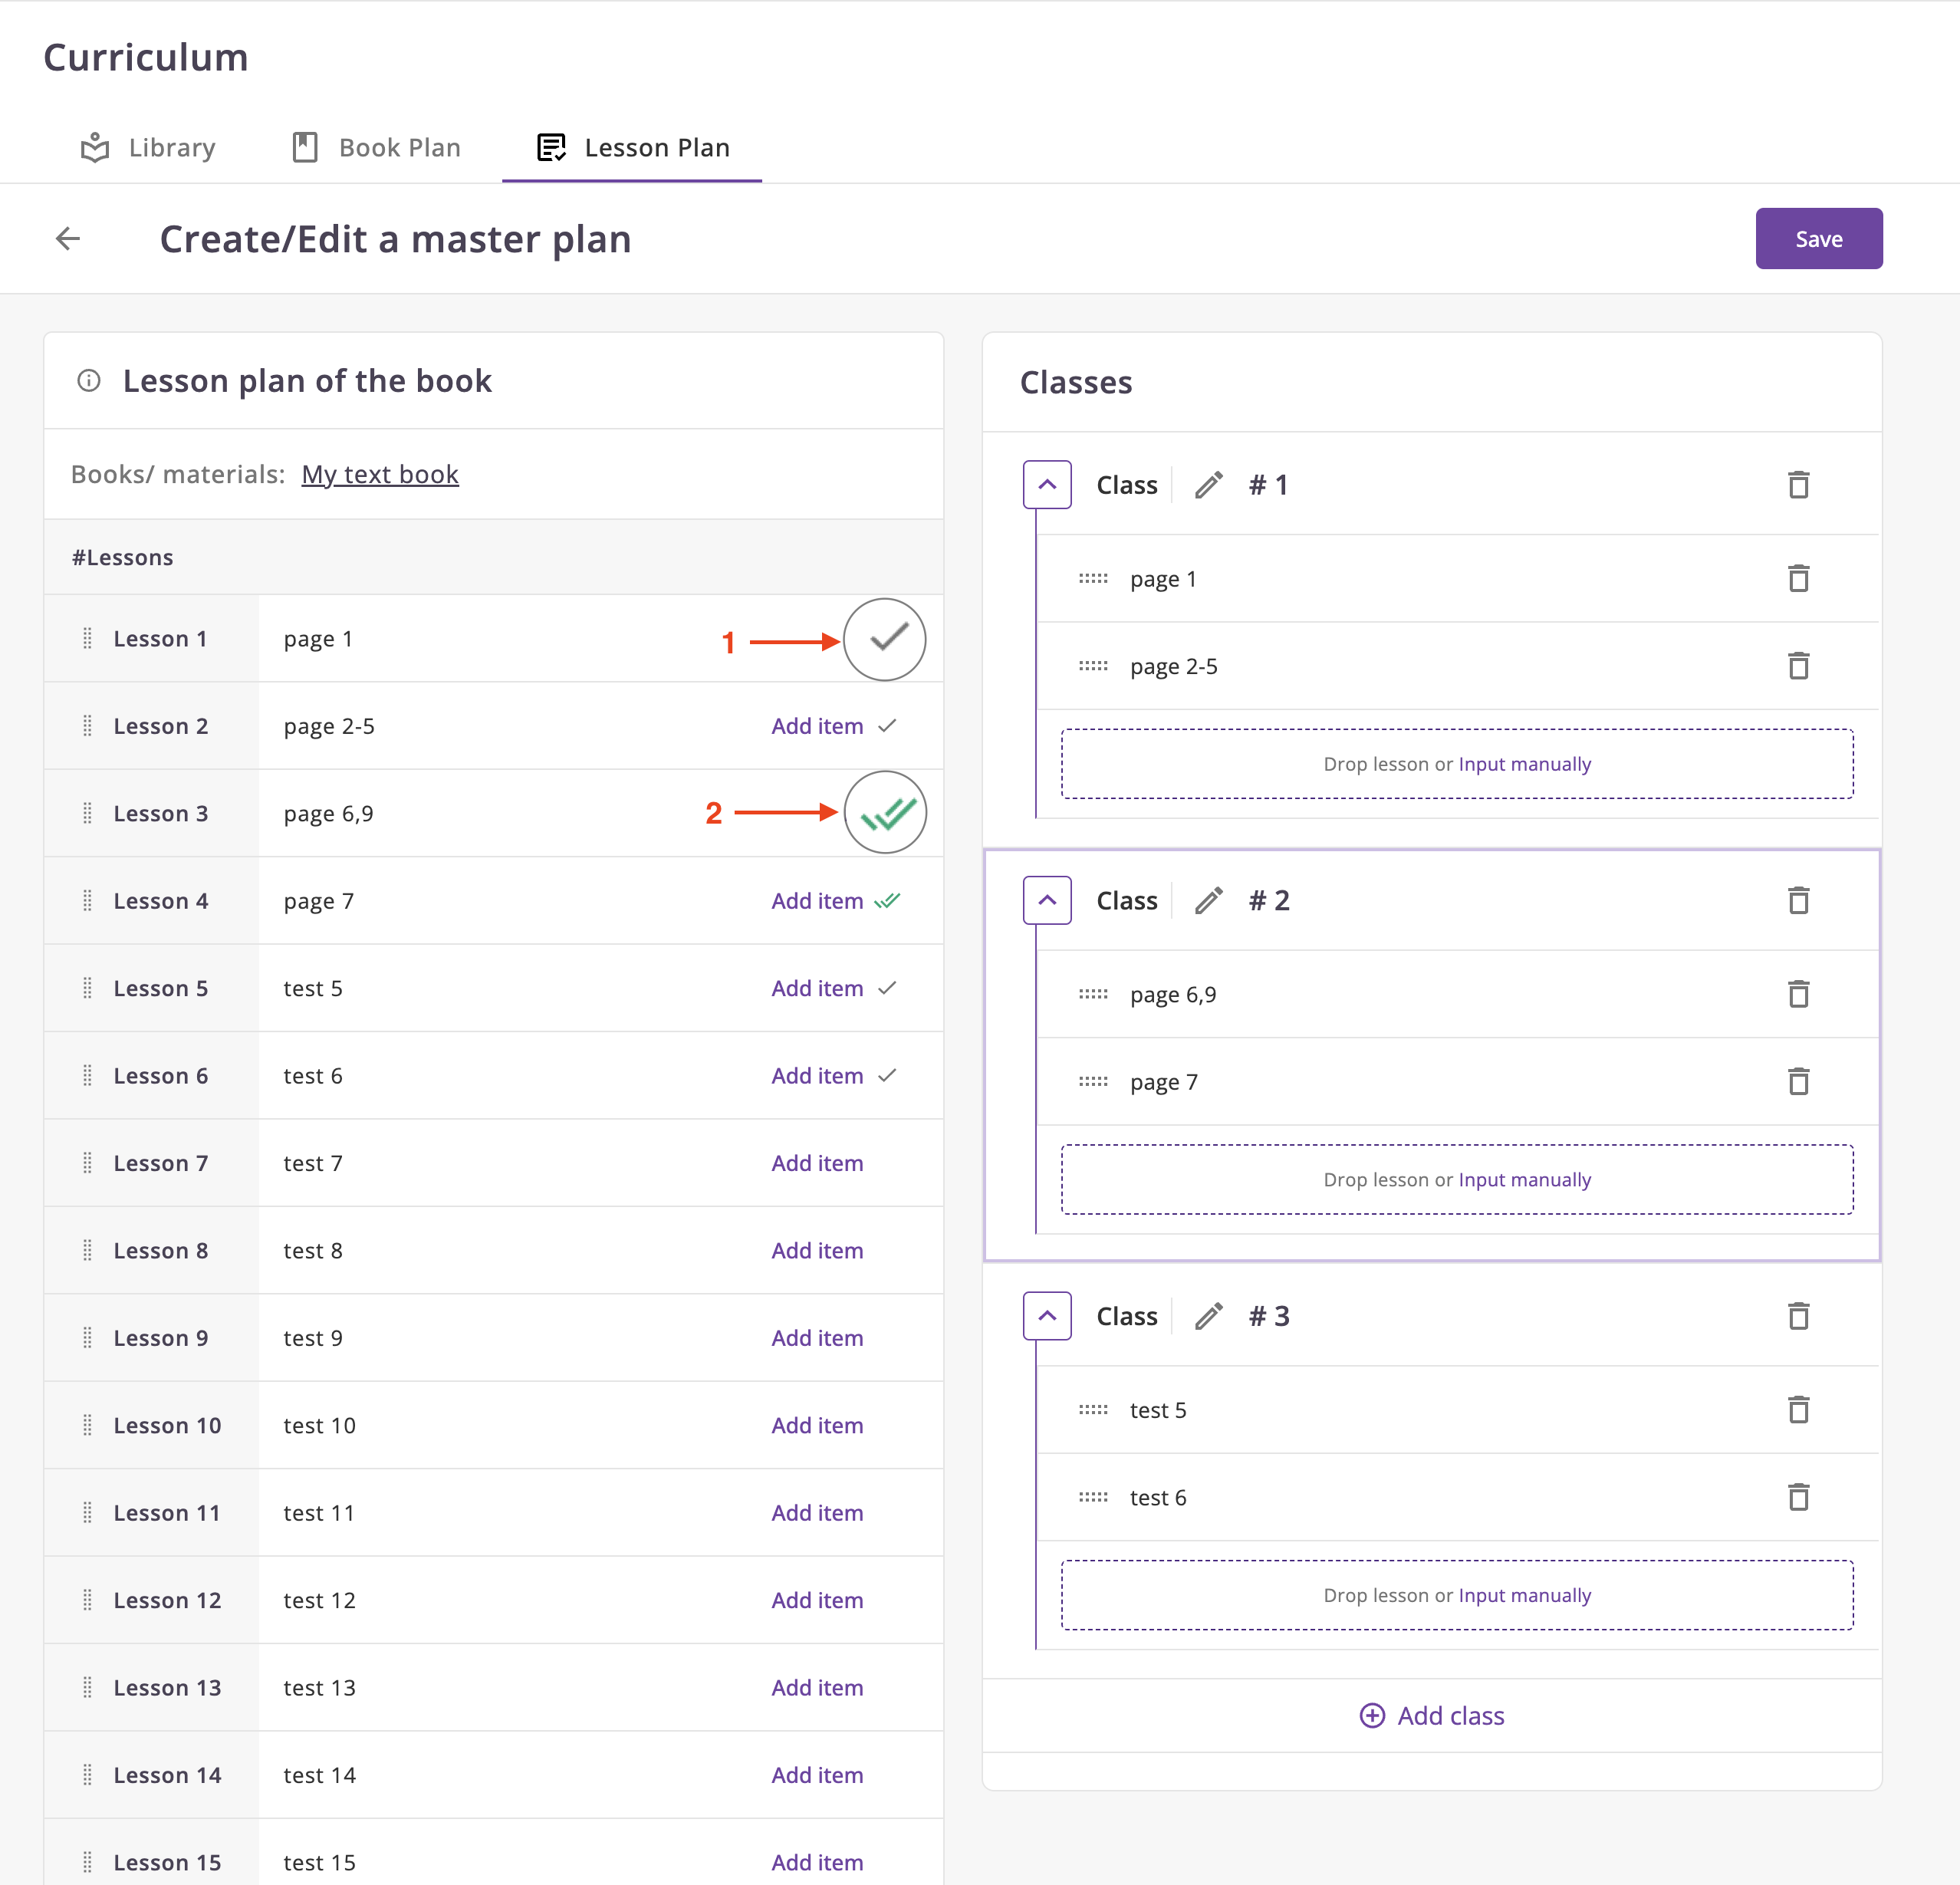This screenshot has width=1960, height=1885.
Task: Click Add class at the bottom
Action: click(x=1432, y=1716)
